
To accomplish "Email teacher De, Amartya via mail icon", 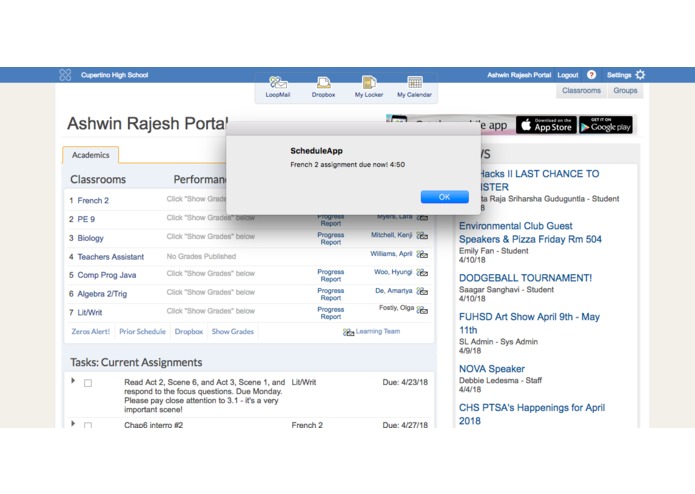I will point(422,292).
